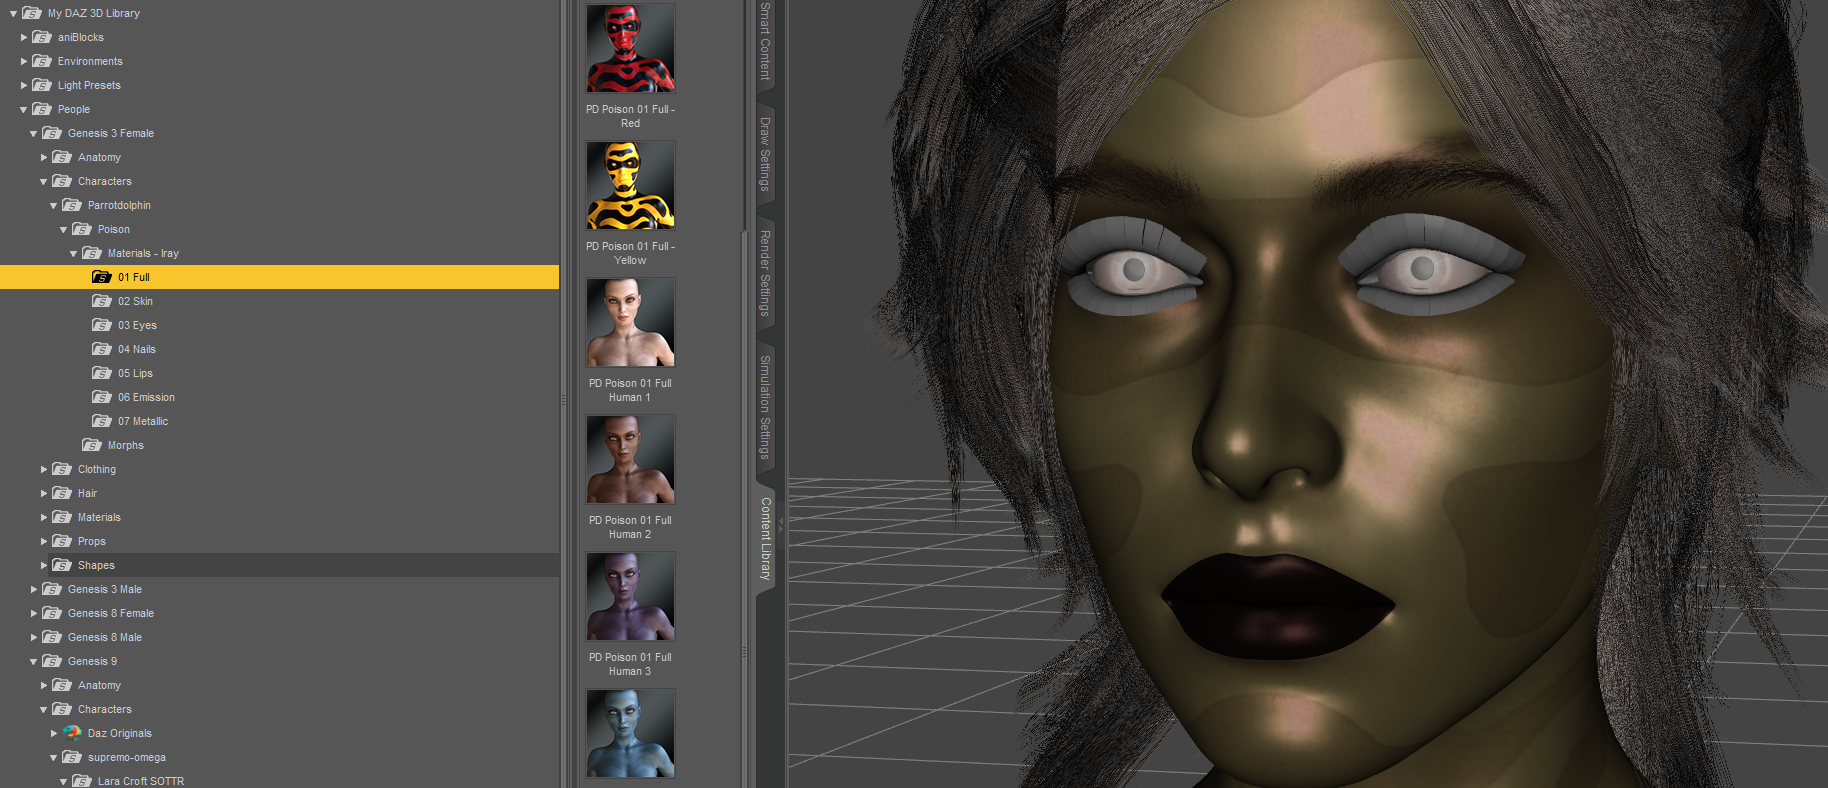This screenshot has width=1828, height=788.
Task: Collapse the Materials - Iray arrow
Action: 73,254
